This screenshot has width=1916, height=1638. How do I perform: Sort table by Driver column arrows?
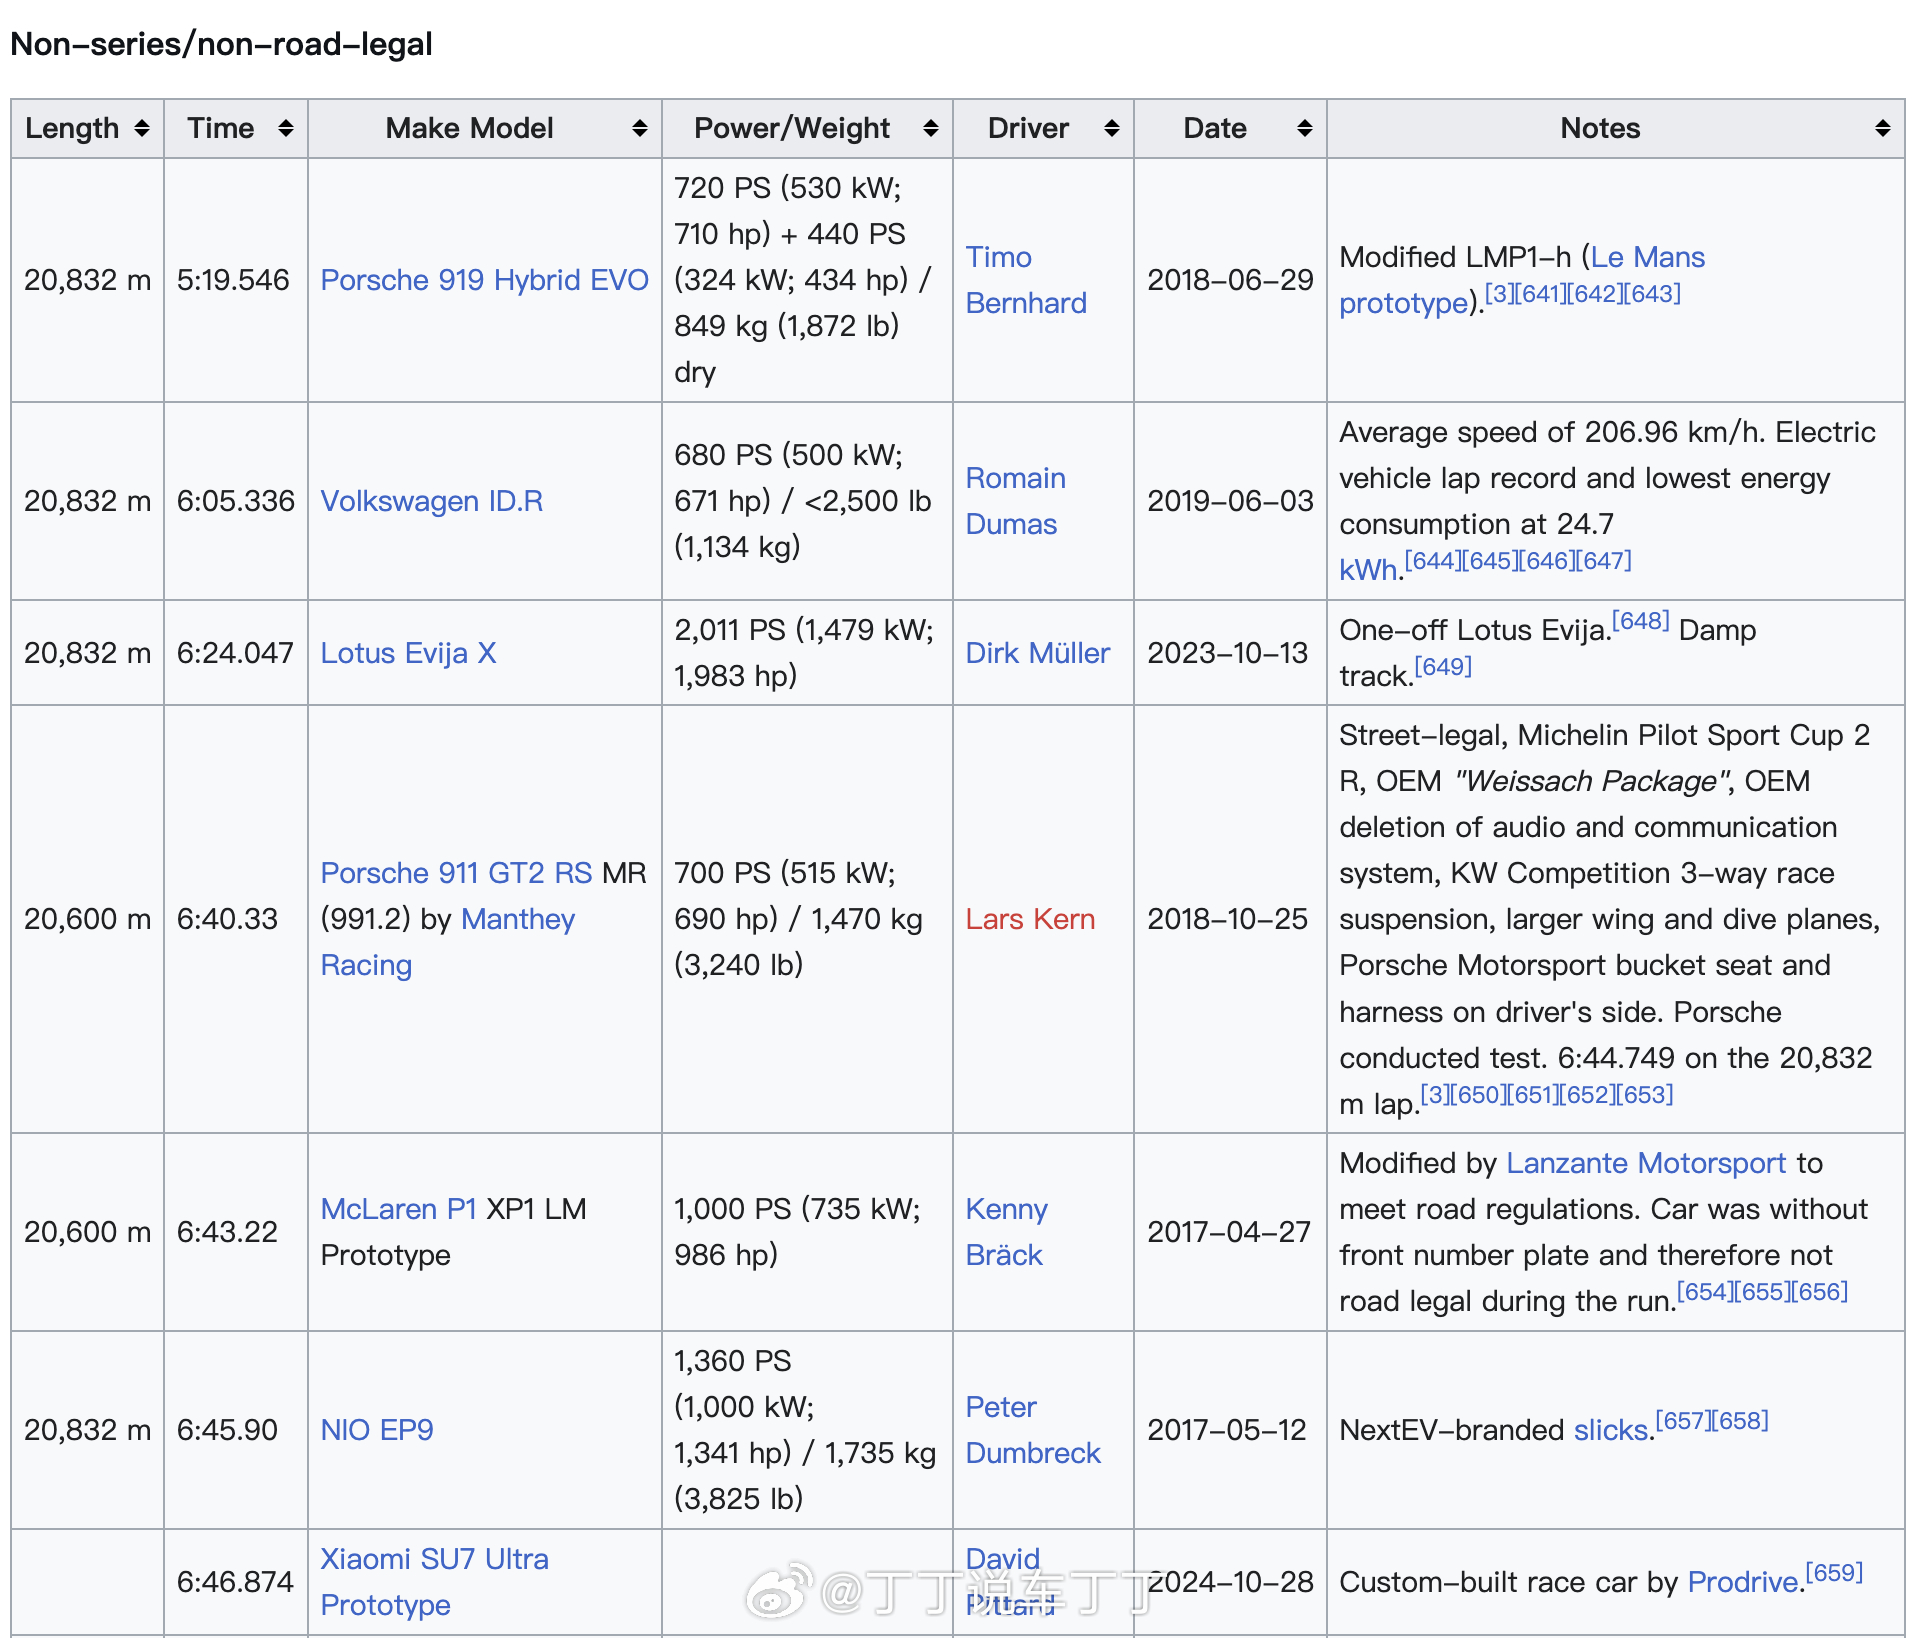1112,128
